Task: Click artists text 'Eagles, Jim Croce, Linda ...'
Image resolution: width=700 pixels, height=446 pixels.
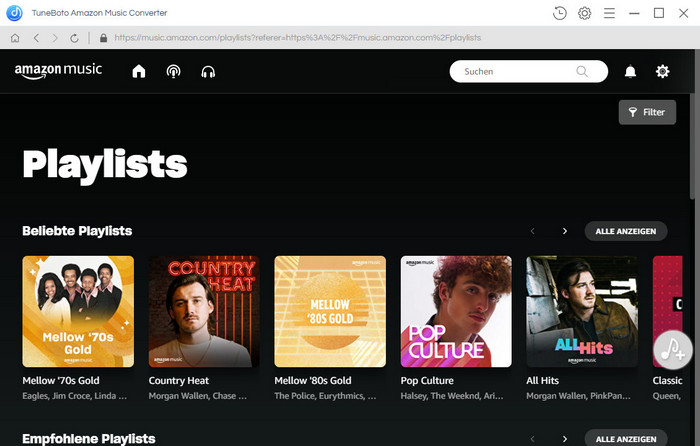Action: 75,396
